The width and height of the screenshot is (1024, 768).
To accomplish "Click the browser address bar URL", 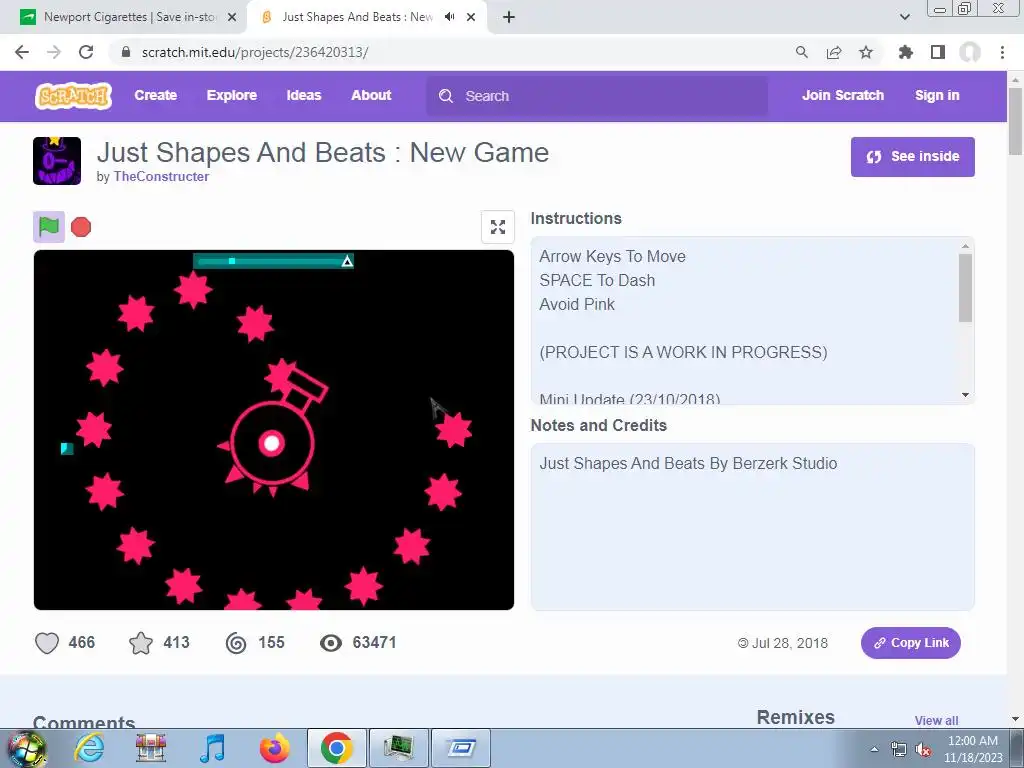I will [255, 52].
